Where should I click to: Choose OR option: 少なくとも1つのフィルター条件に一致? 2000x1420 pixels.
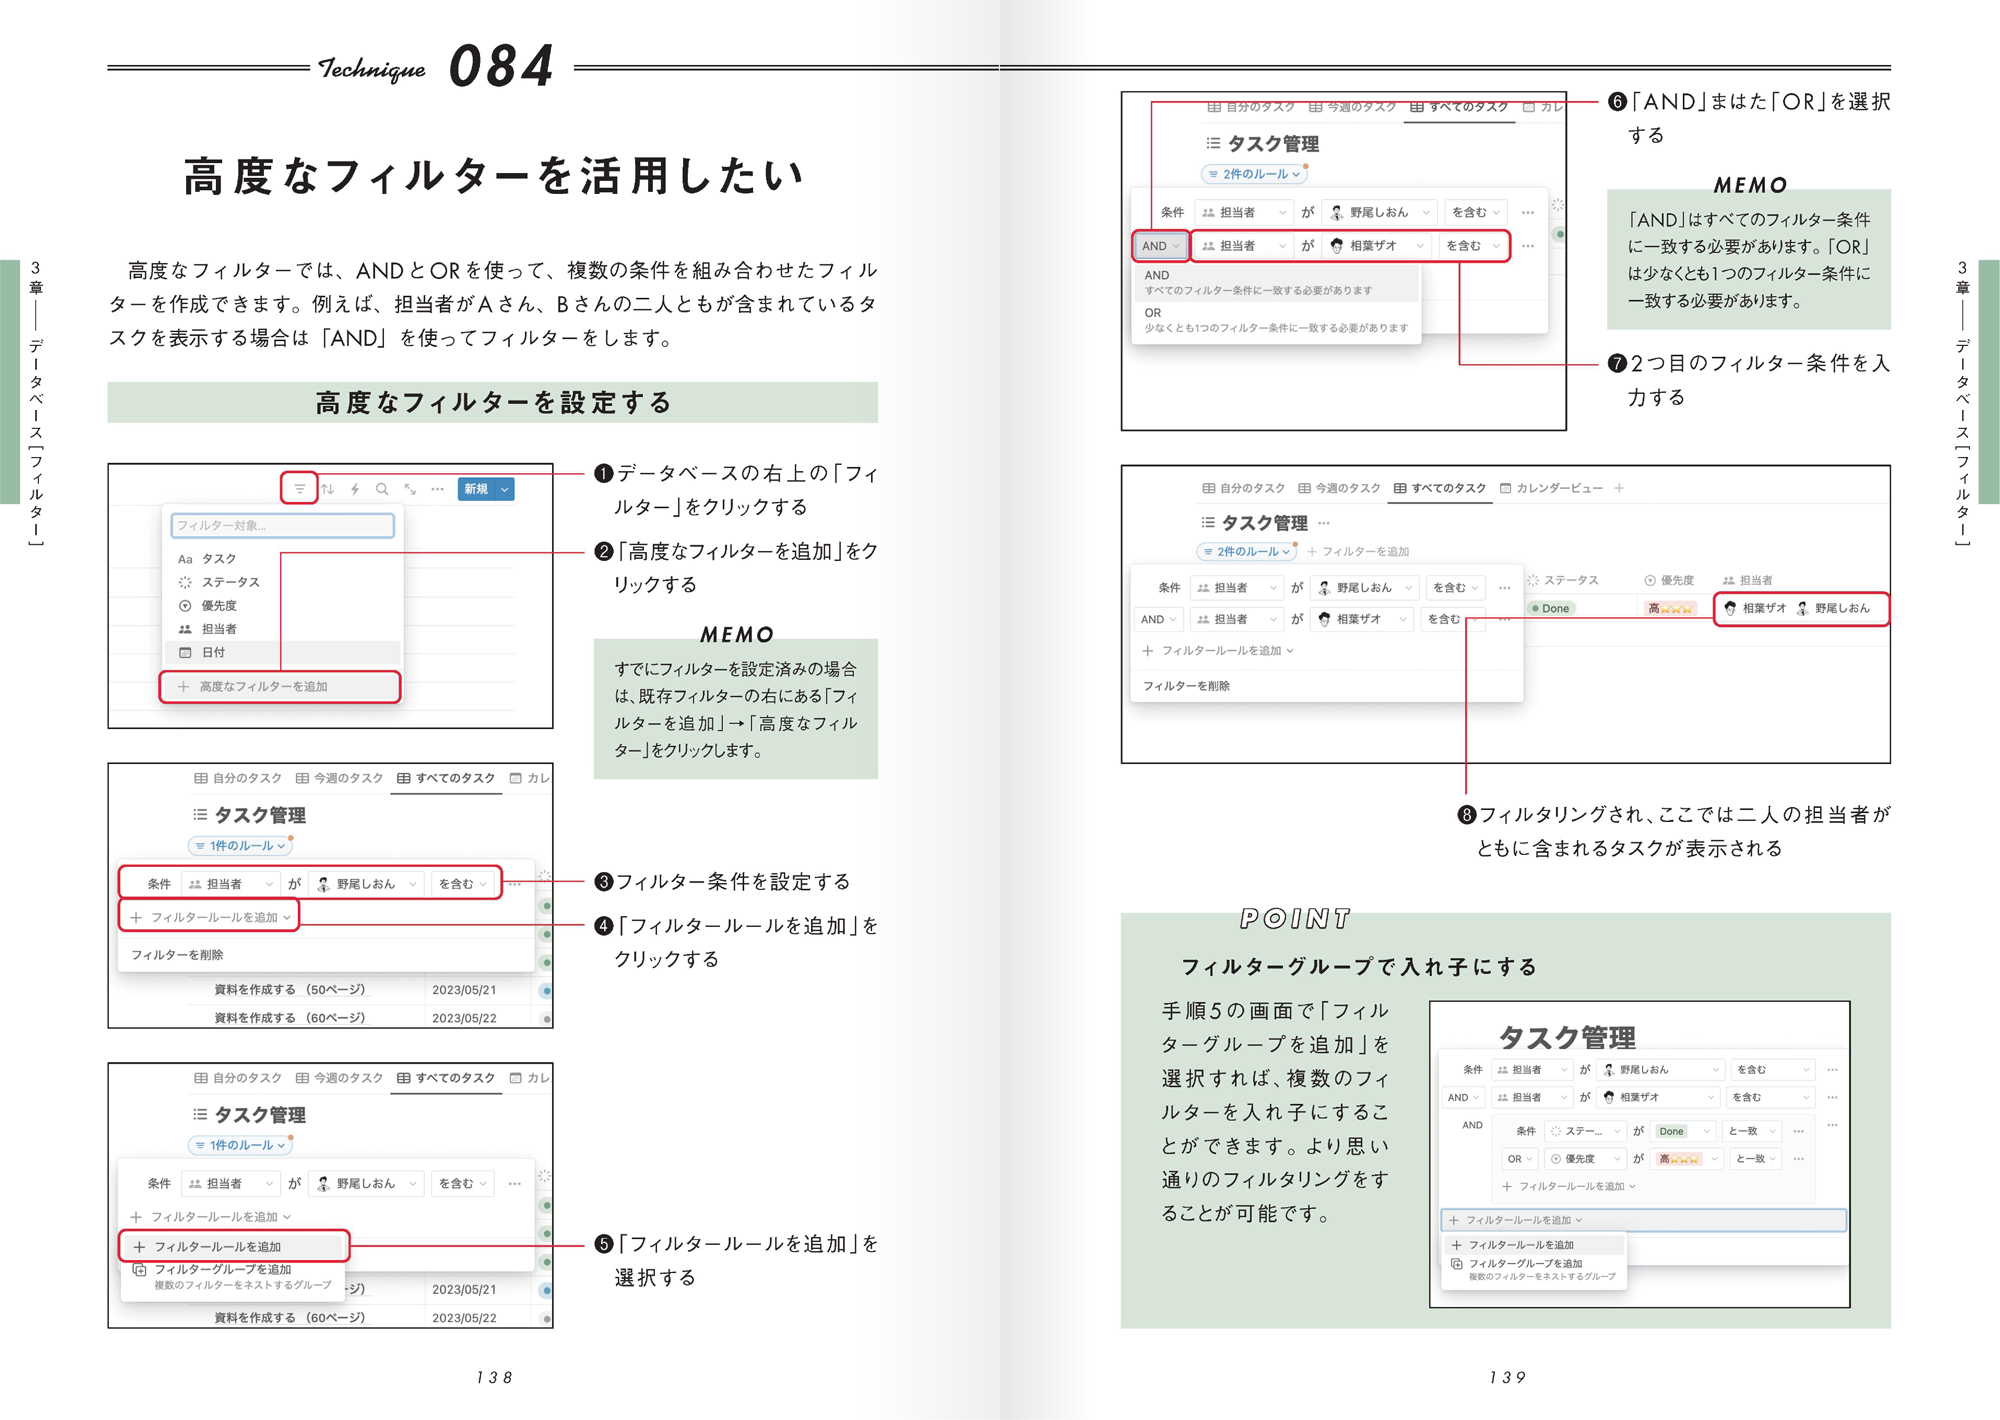pyautogui.click(x=1276, y=320)
